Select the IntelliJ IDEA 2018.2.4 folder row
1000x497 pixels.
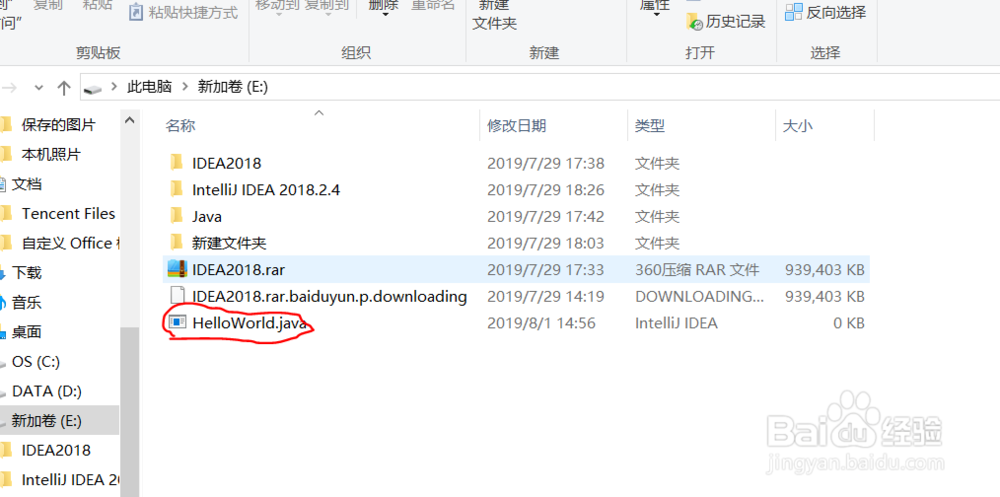click(x=517, y=190)
